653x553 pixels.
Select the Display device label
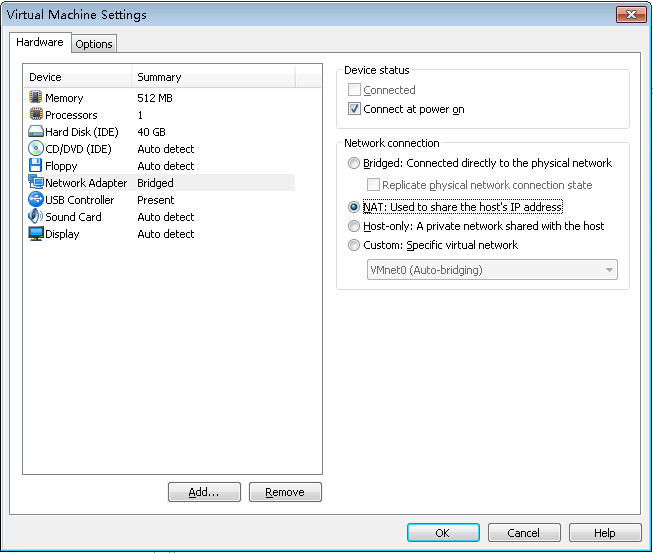[62, 234]
